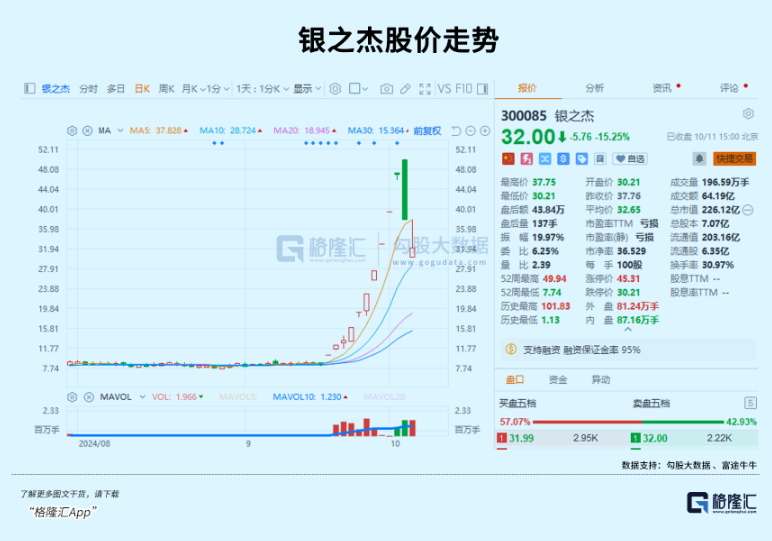Click the 57.07% buy-sell ratio bar
This screenshot has width=772, height=541.
[628, 422]
